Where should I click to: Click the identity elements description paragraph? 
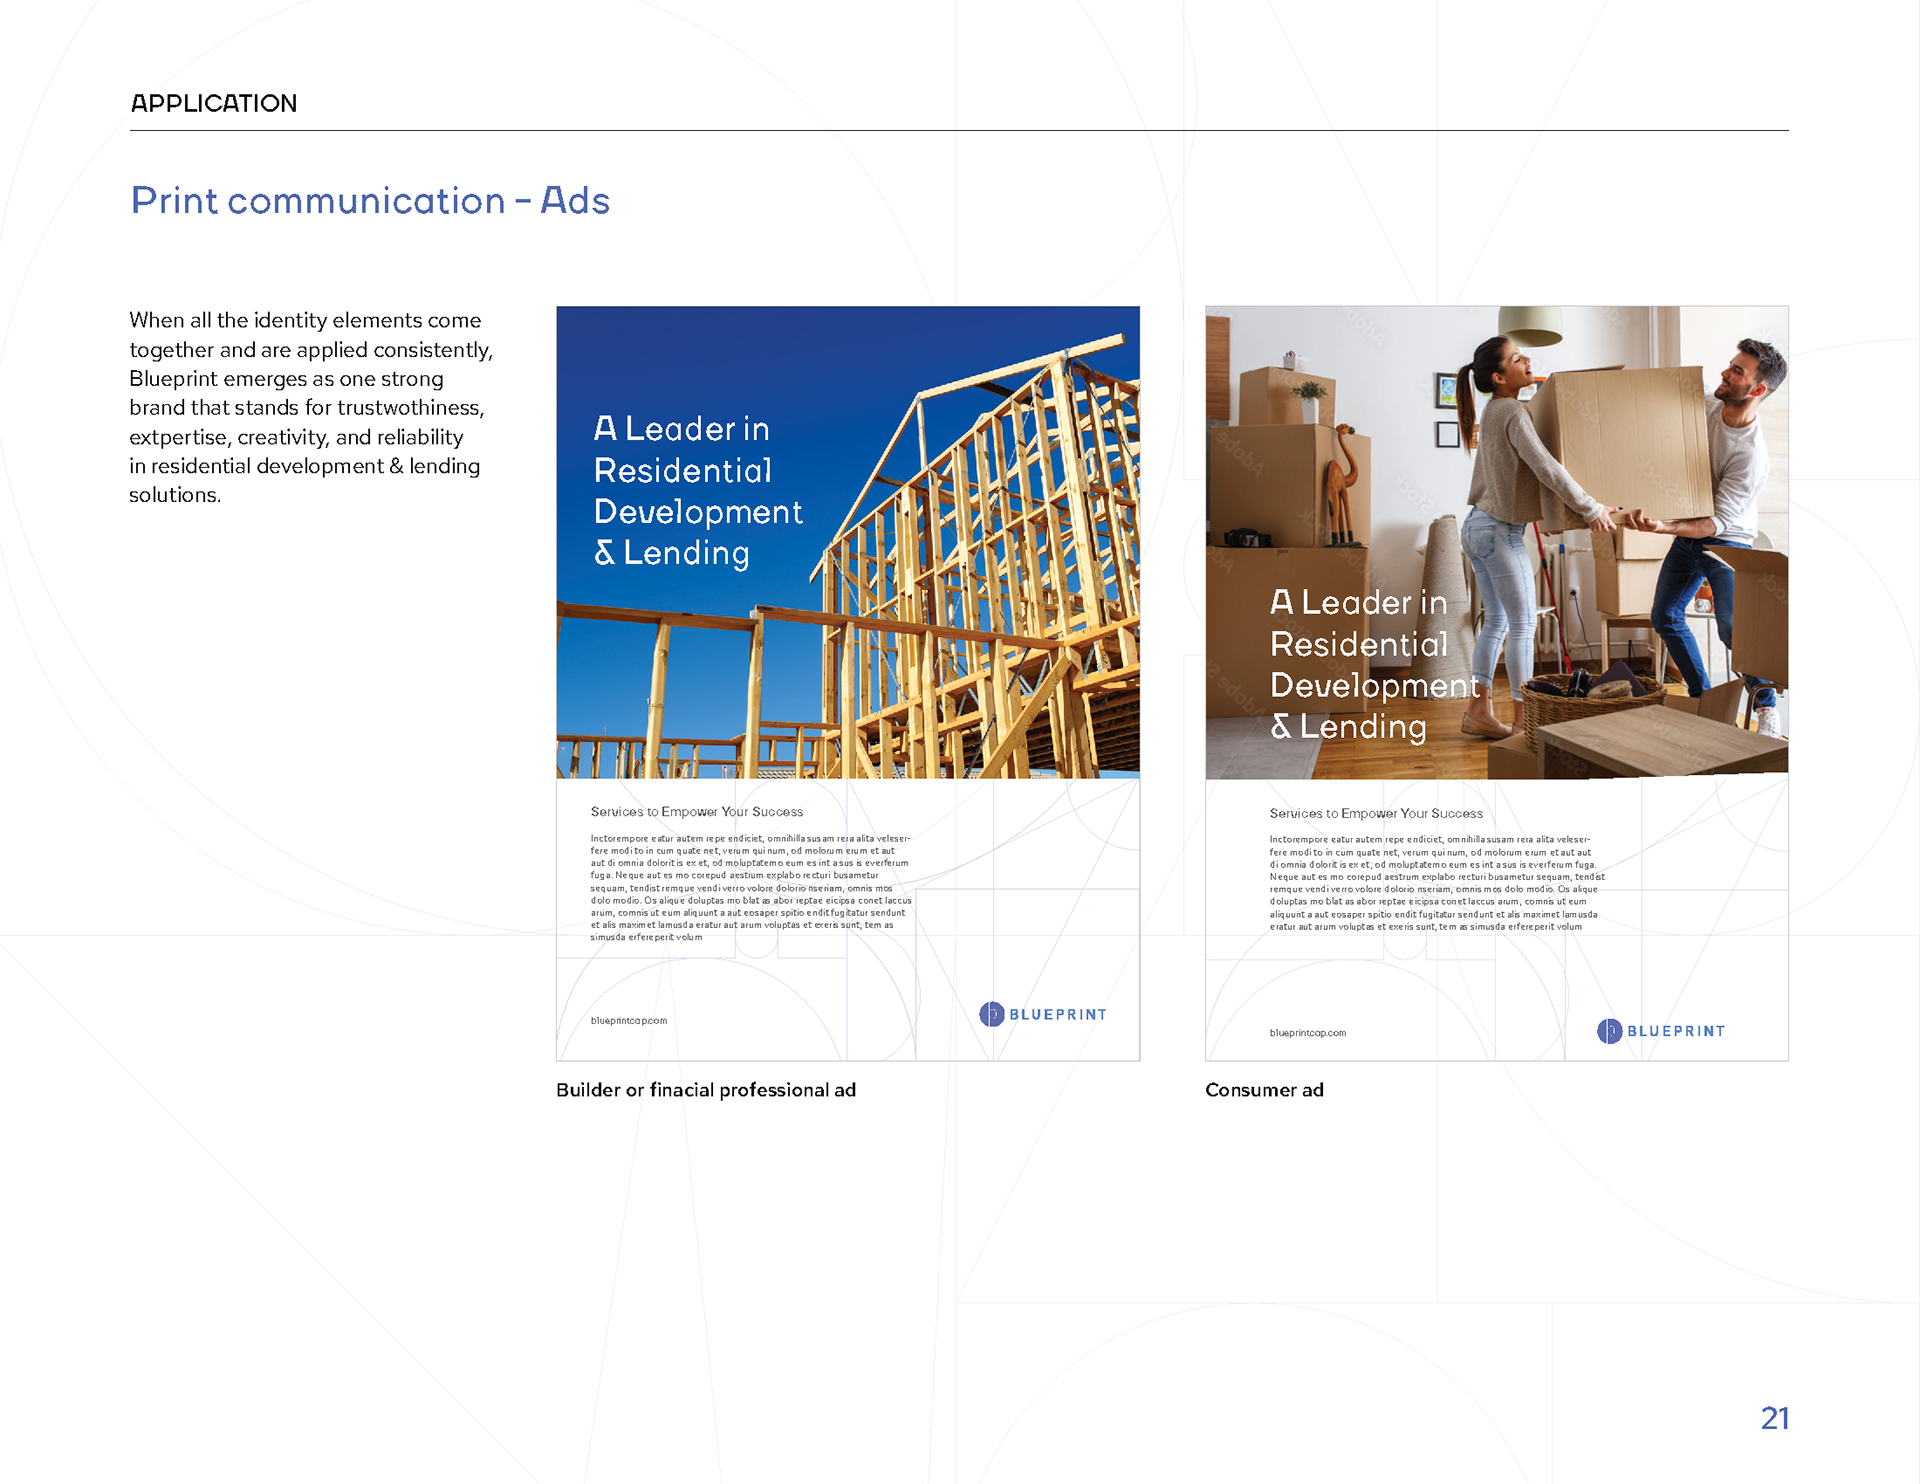pos(310,407)
